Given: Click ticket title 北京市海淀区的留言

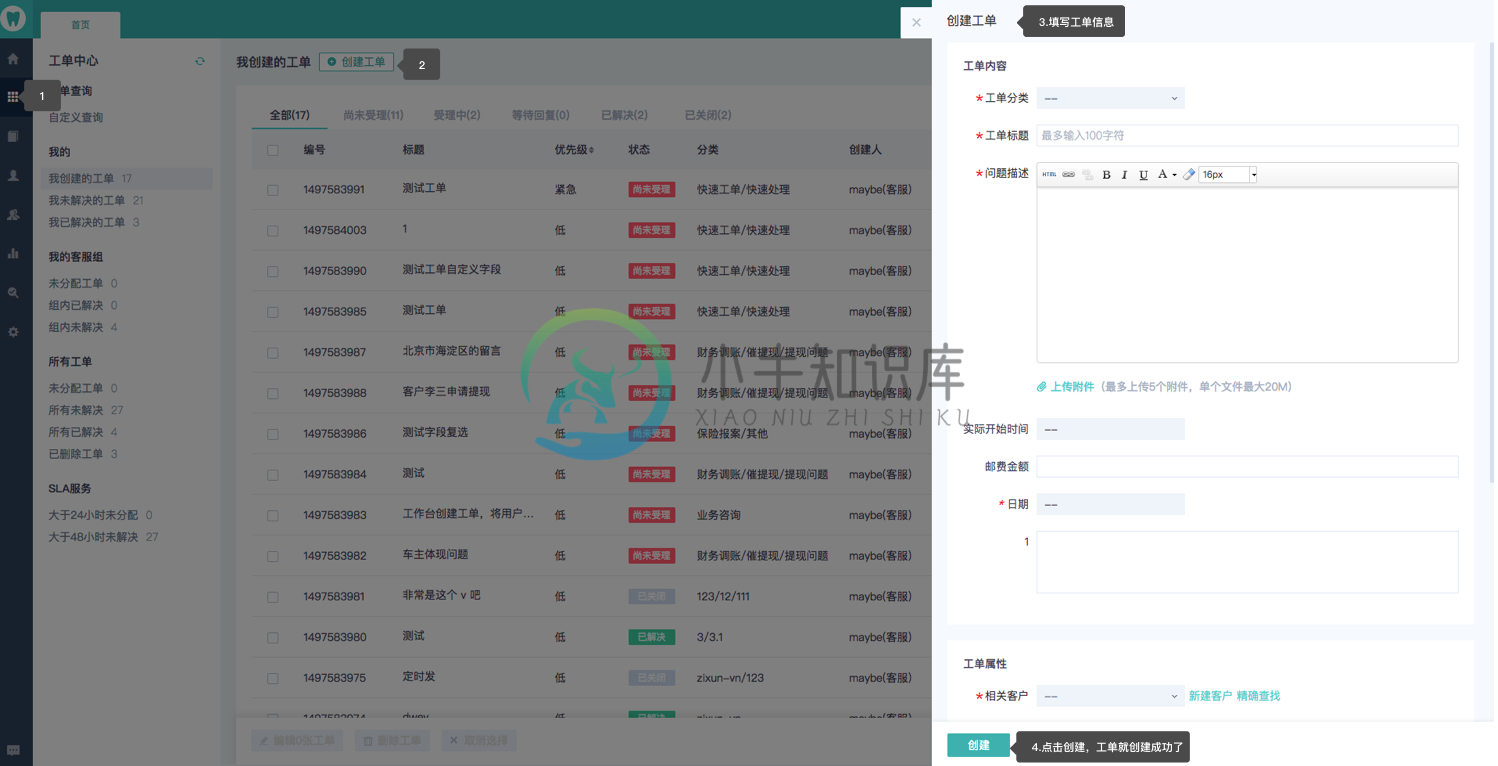Looking at the screenshot, I should (x=452, y=352).
